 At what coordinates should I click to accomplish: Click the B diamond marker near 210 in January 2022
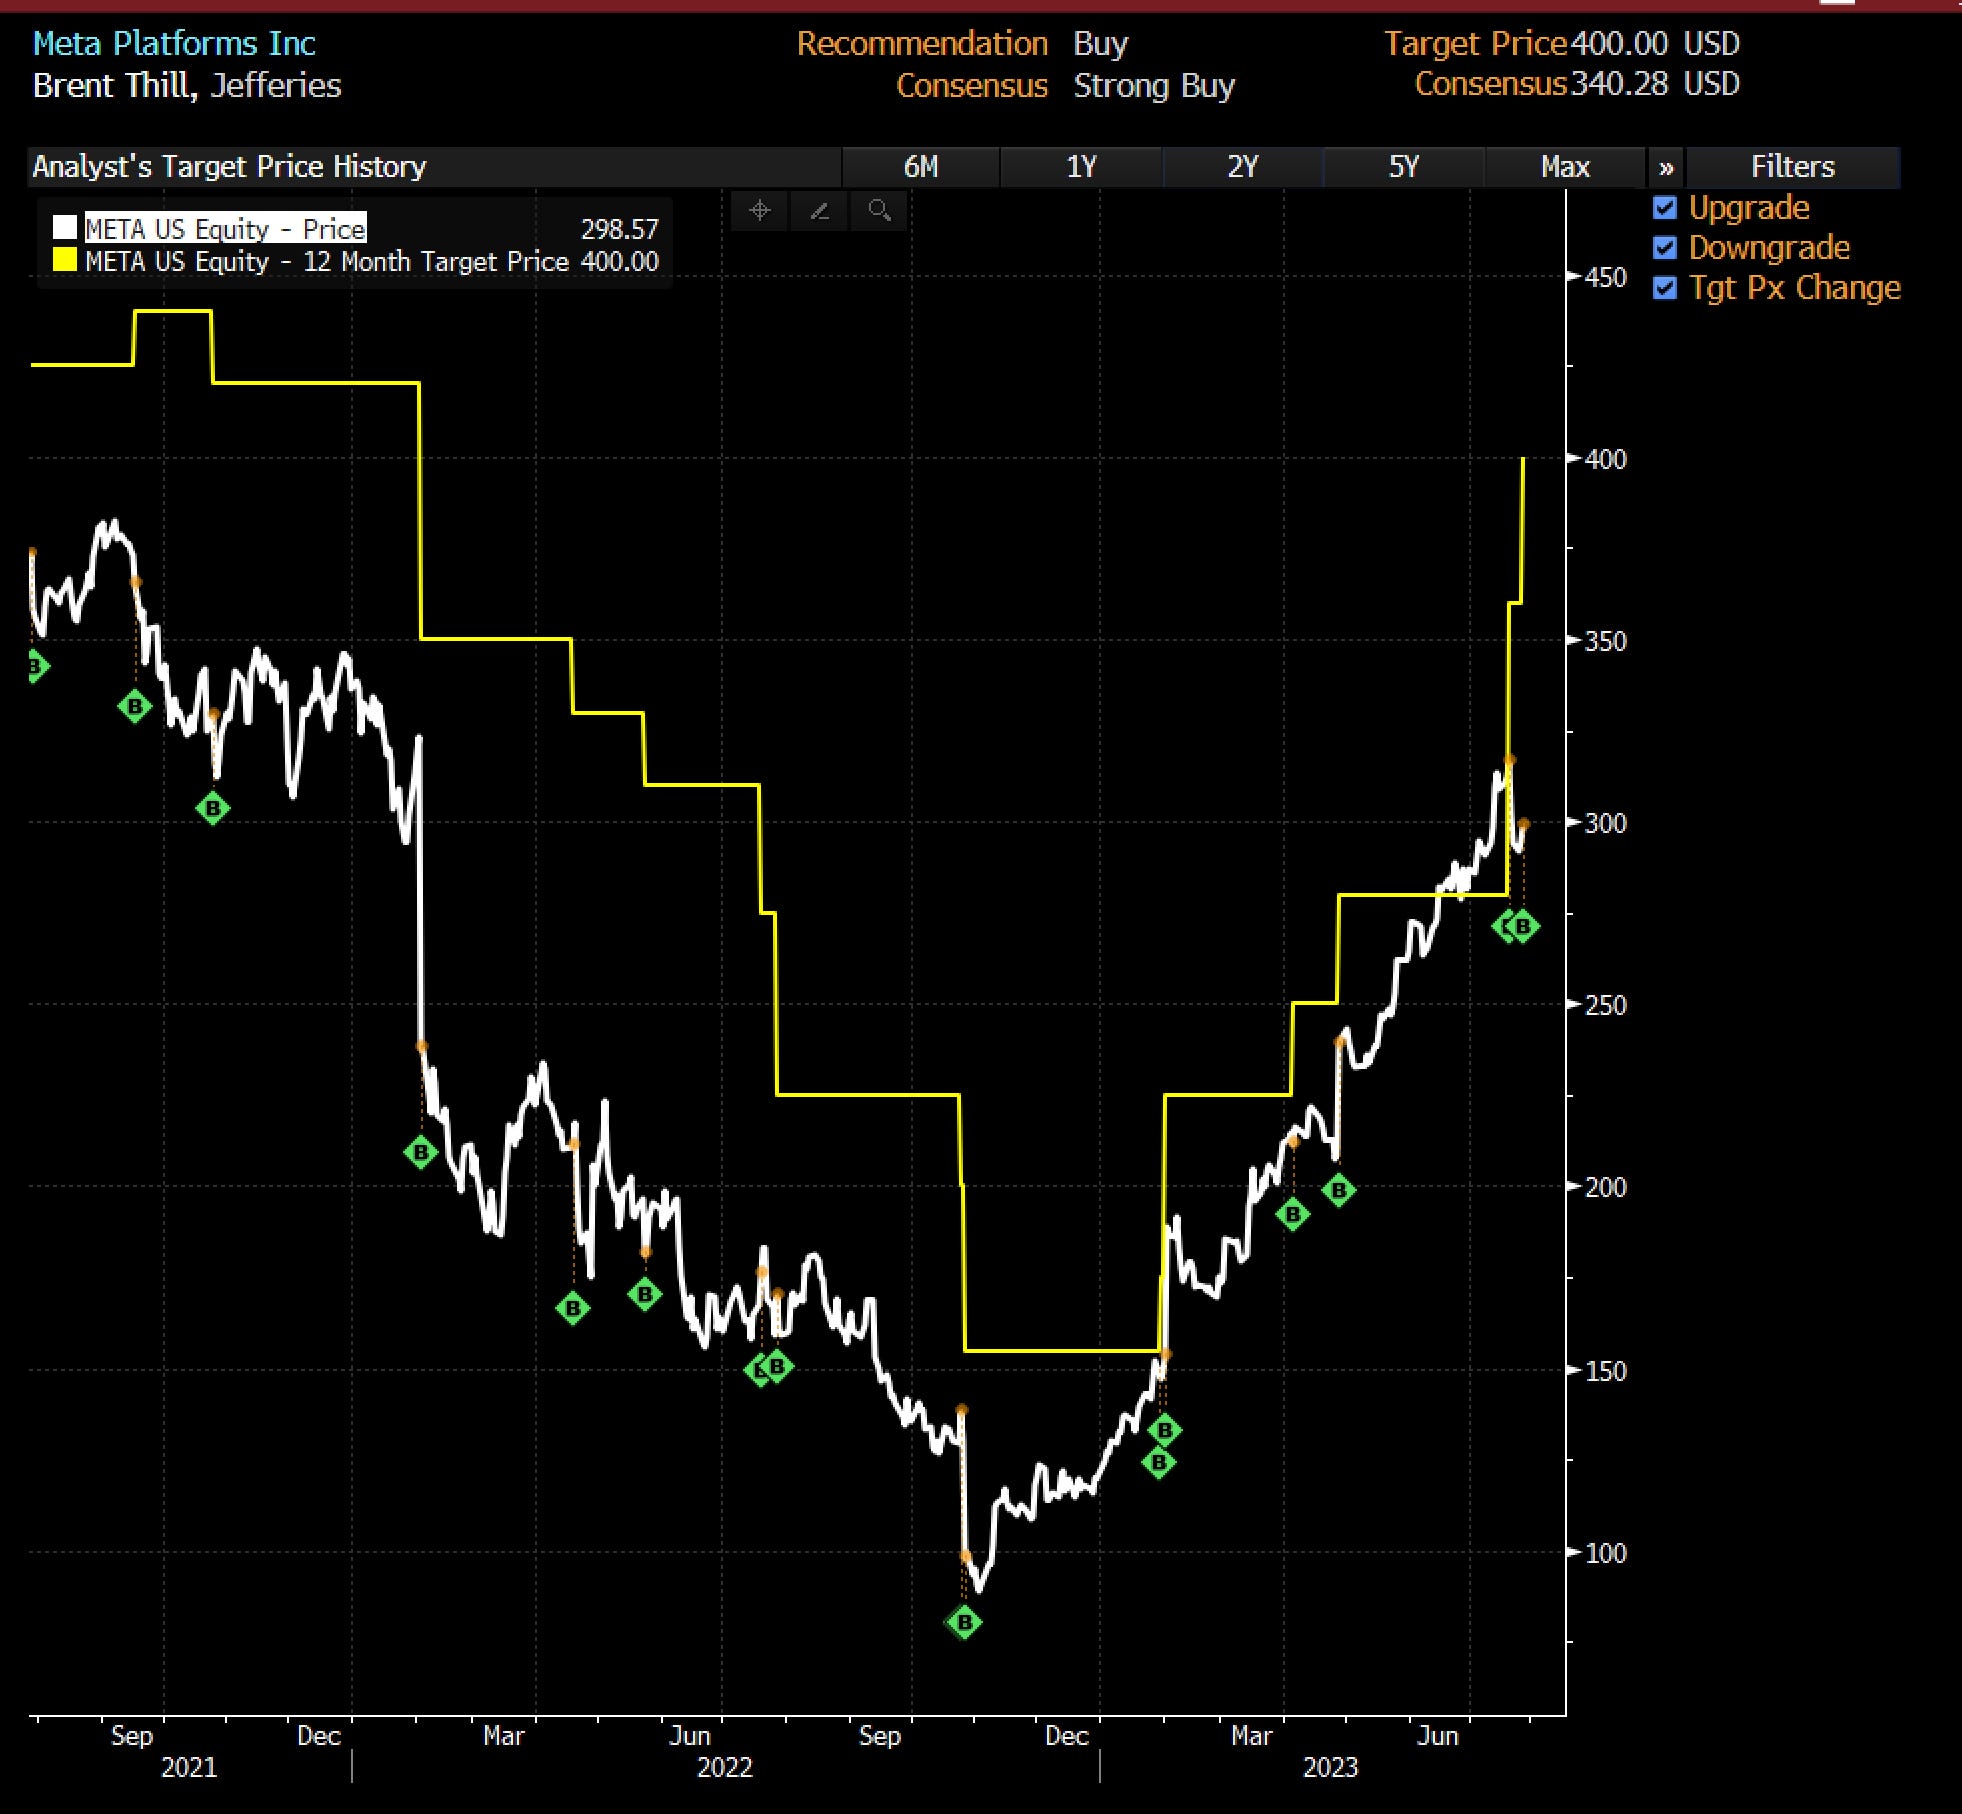pyautogui.click(x=421, y=1152)
